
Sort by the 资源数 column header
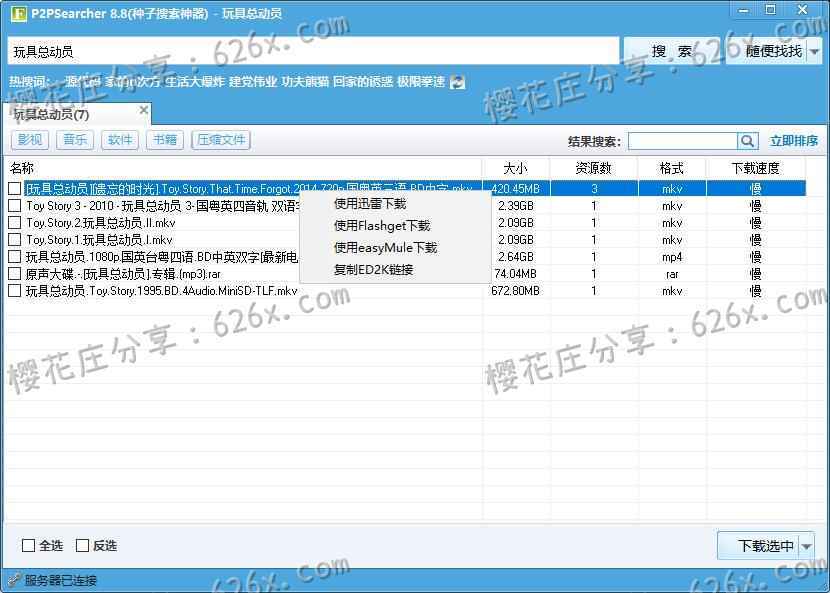pos(594,168)
